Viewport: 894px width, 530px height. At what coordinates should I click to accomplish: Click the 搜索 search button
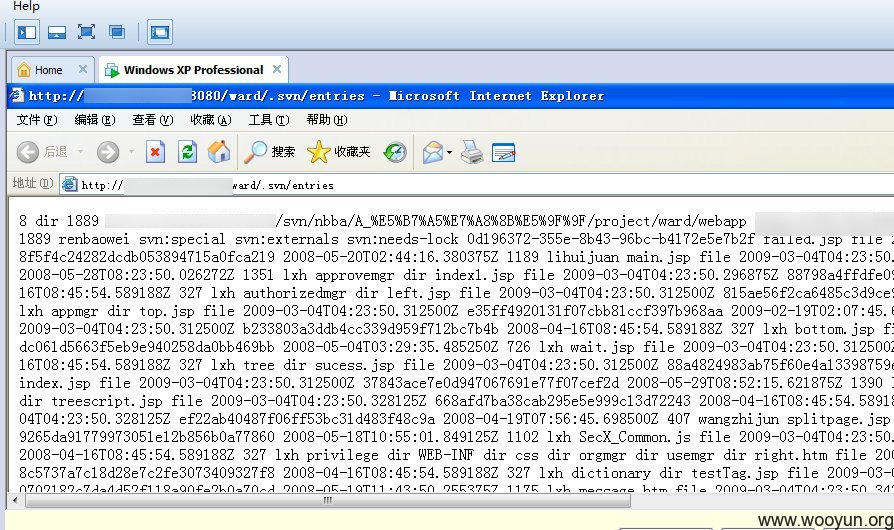coord(269,152)
